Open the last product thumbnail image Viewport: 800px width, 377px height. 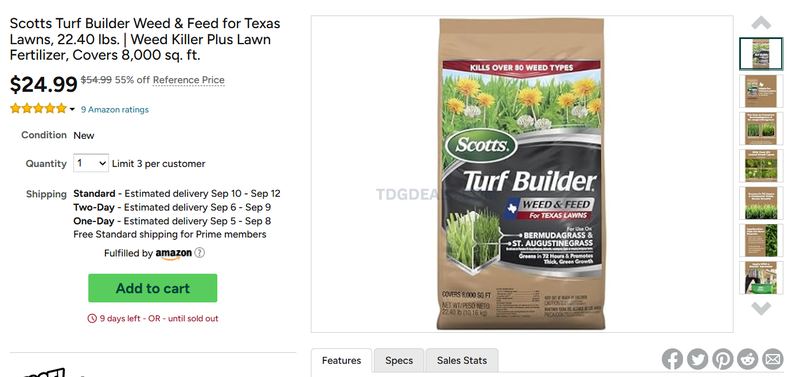coord(761,277)
